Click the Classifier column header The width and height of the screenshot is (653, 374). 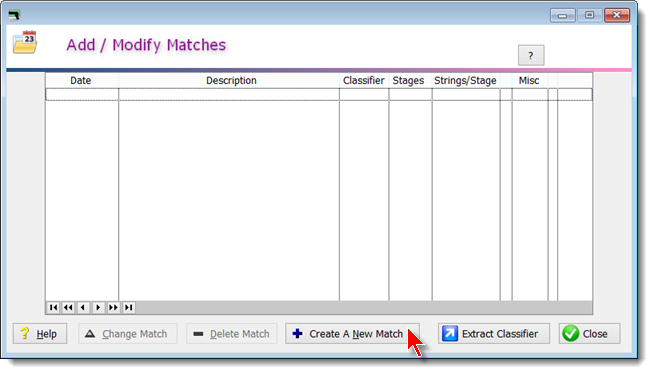coord(364,80)
